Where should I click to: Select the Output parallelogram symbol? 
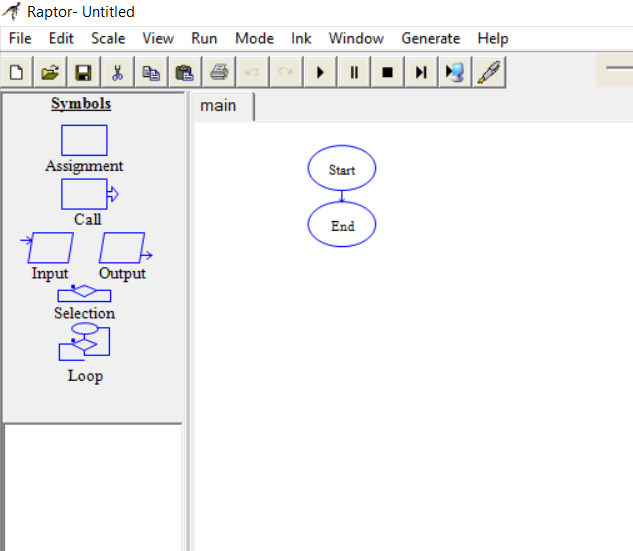(x=126, y=247)
